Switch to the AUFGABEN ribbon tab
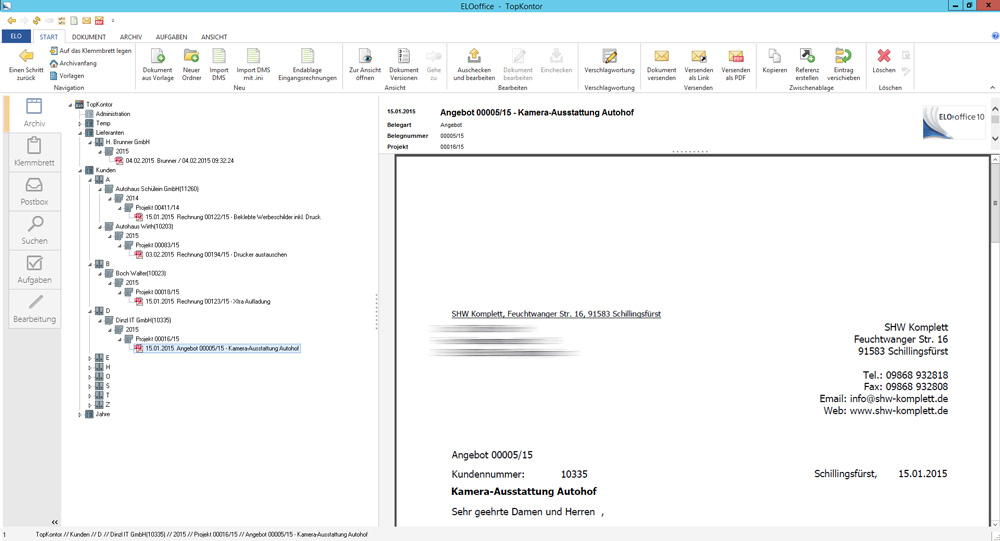Screen dimensions: 1000x541 [x=172, y=37]
